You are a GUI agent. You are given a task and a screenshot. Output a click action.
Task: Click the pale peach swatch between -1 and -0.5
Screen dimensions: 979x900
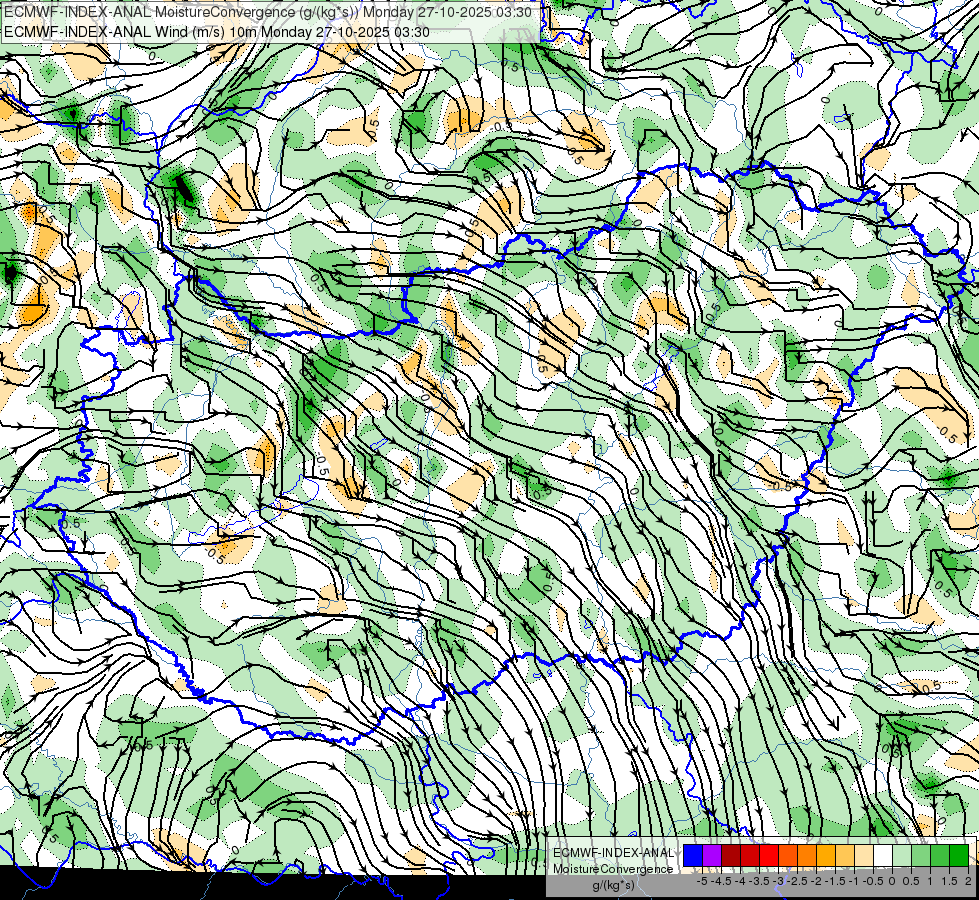(x=864, y=855)
